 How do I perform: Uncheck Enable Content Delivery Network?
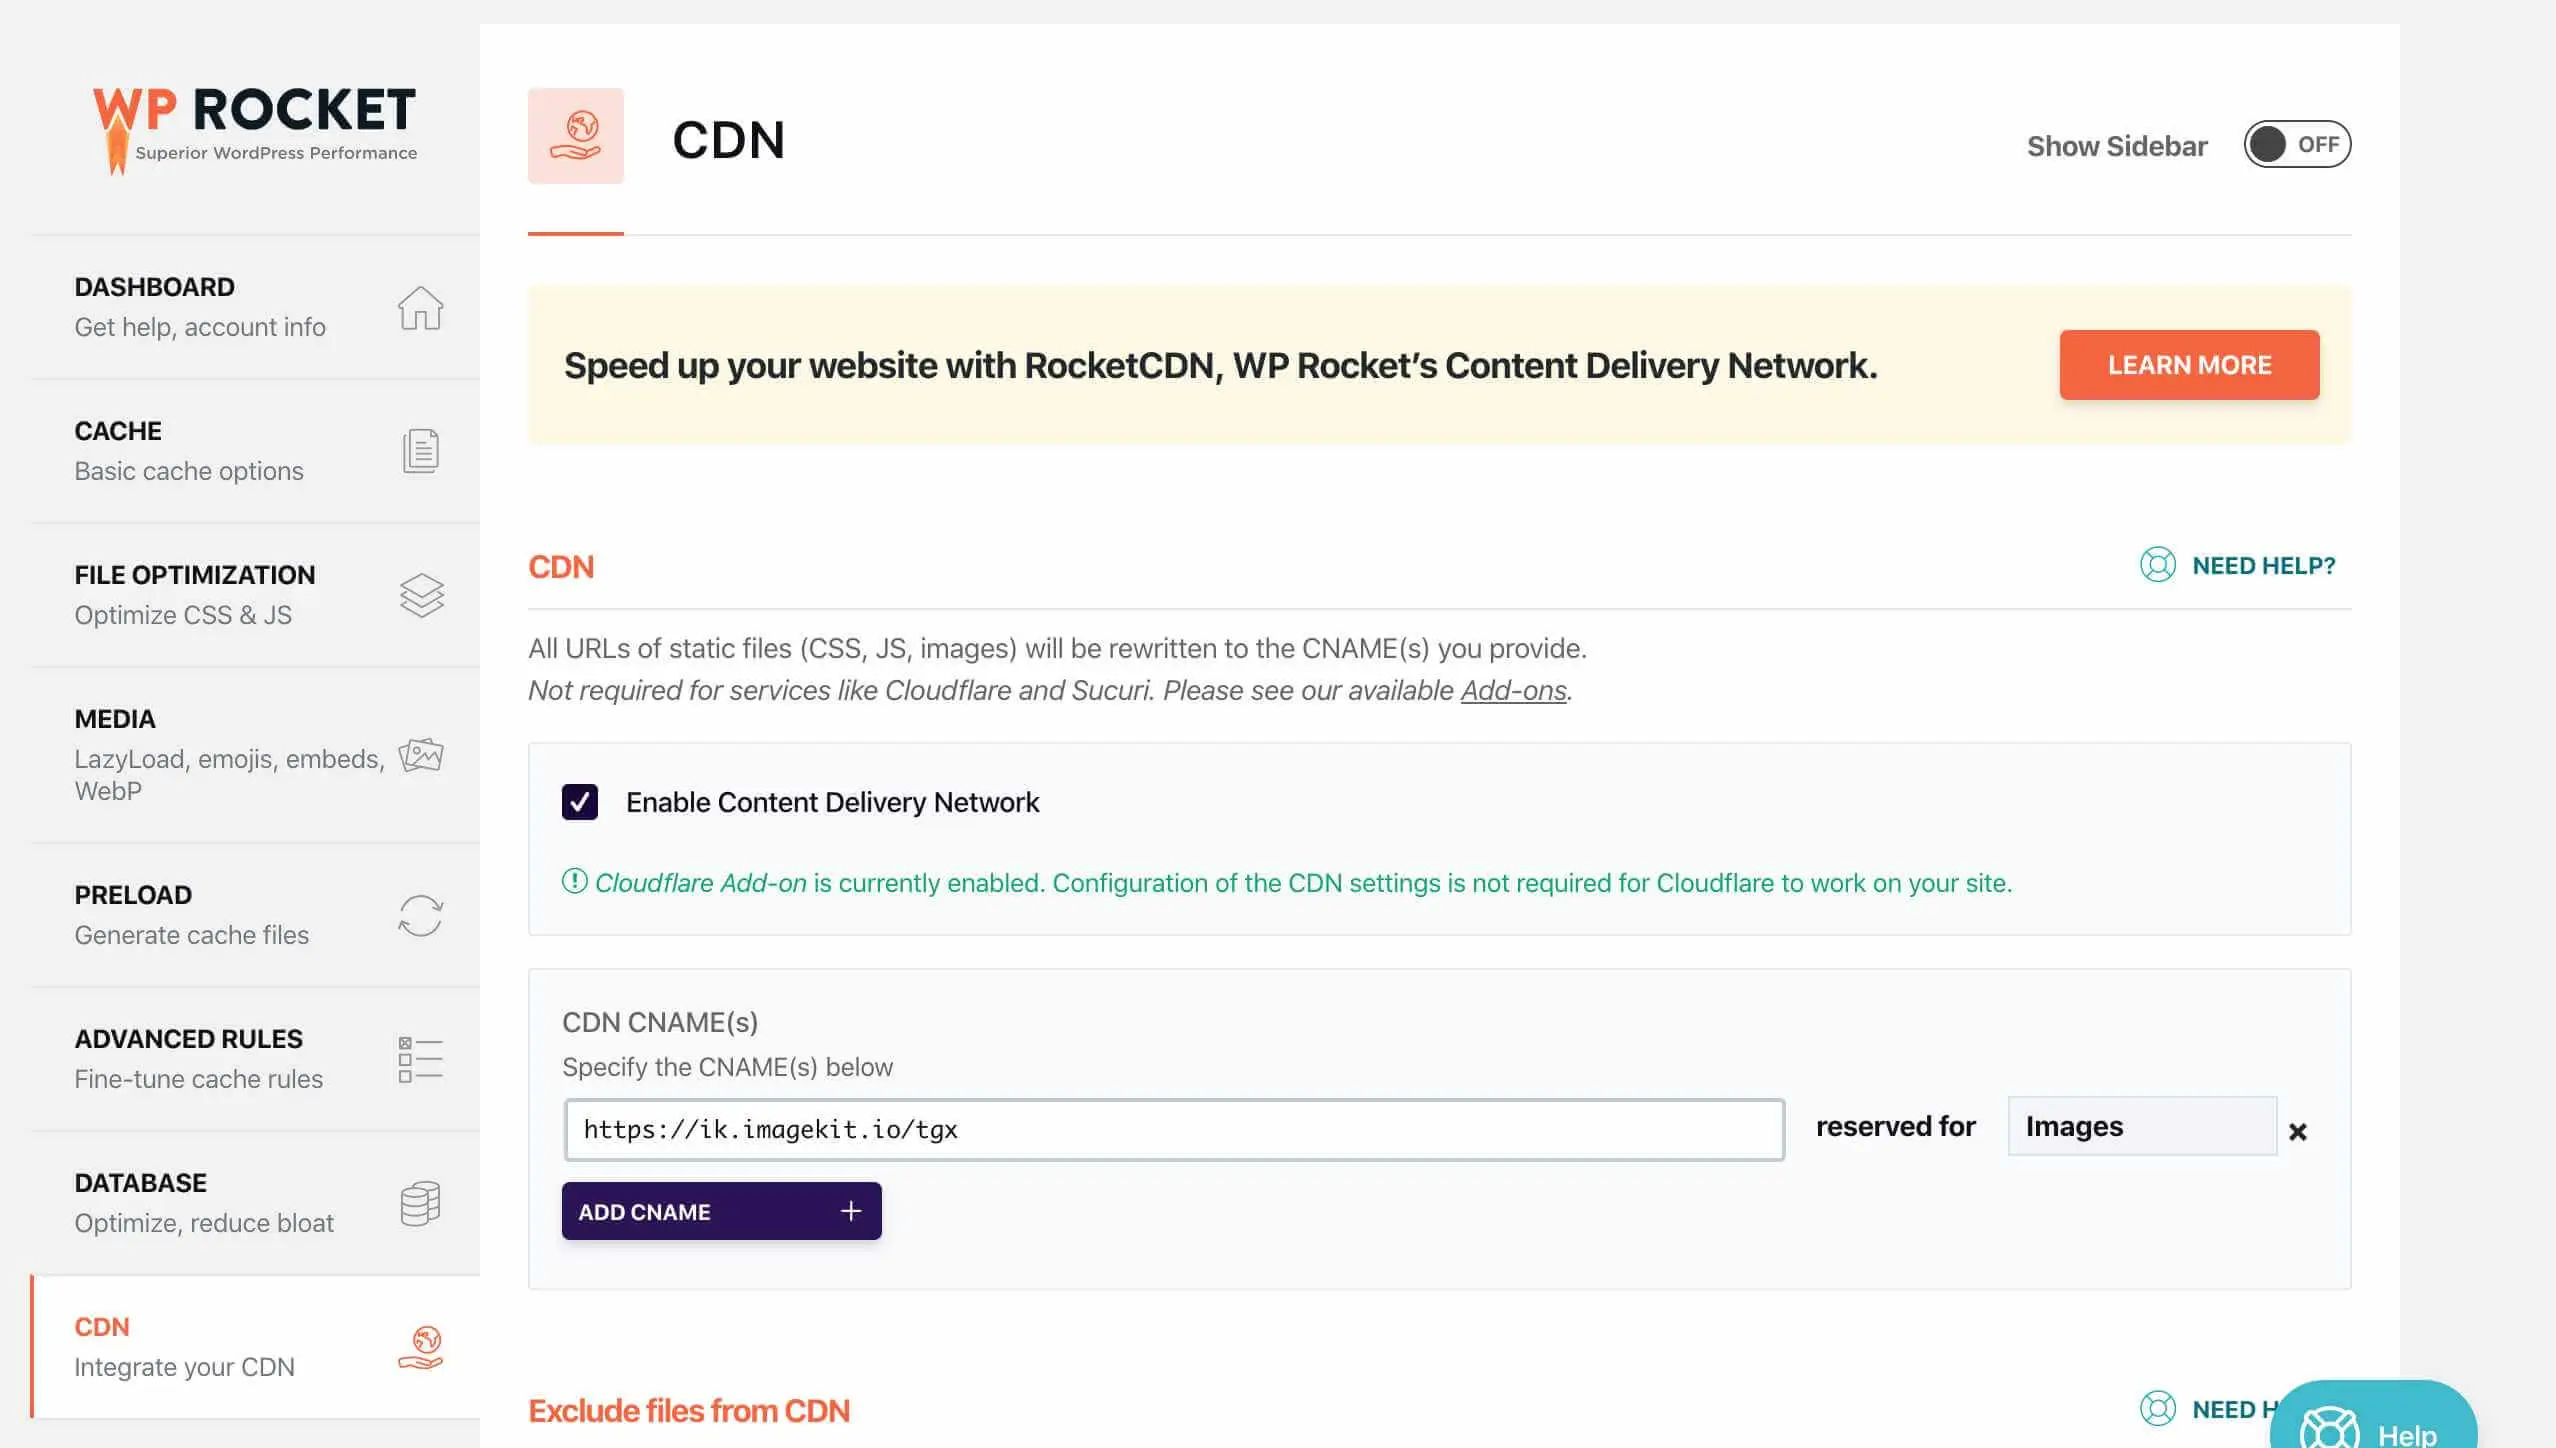(580, 801)
